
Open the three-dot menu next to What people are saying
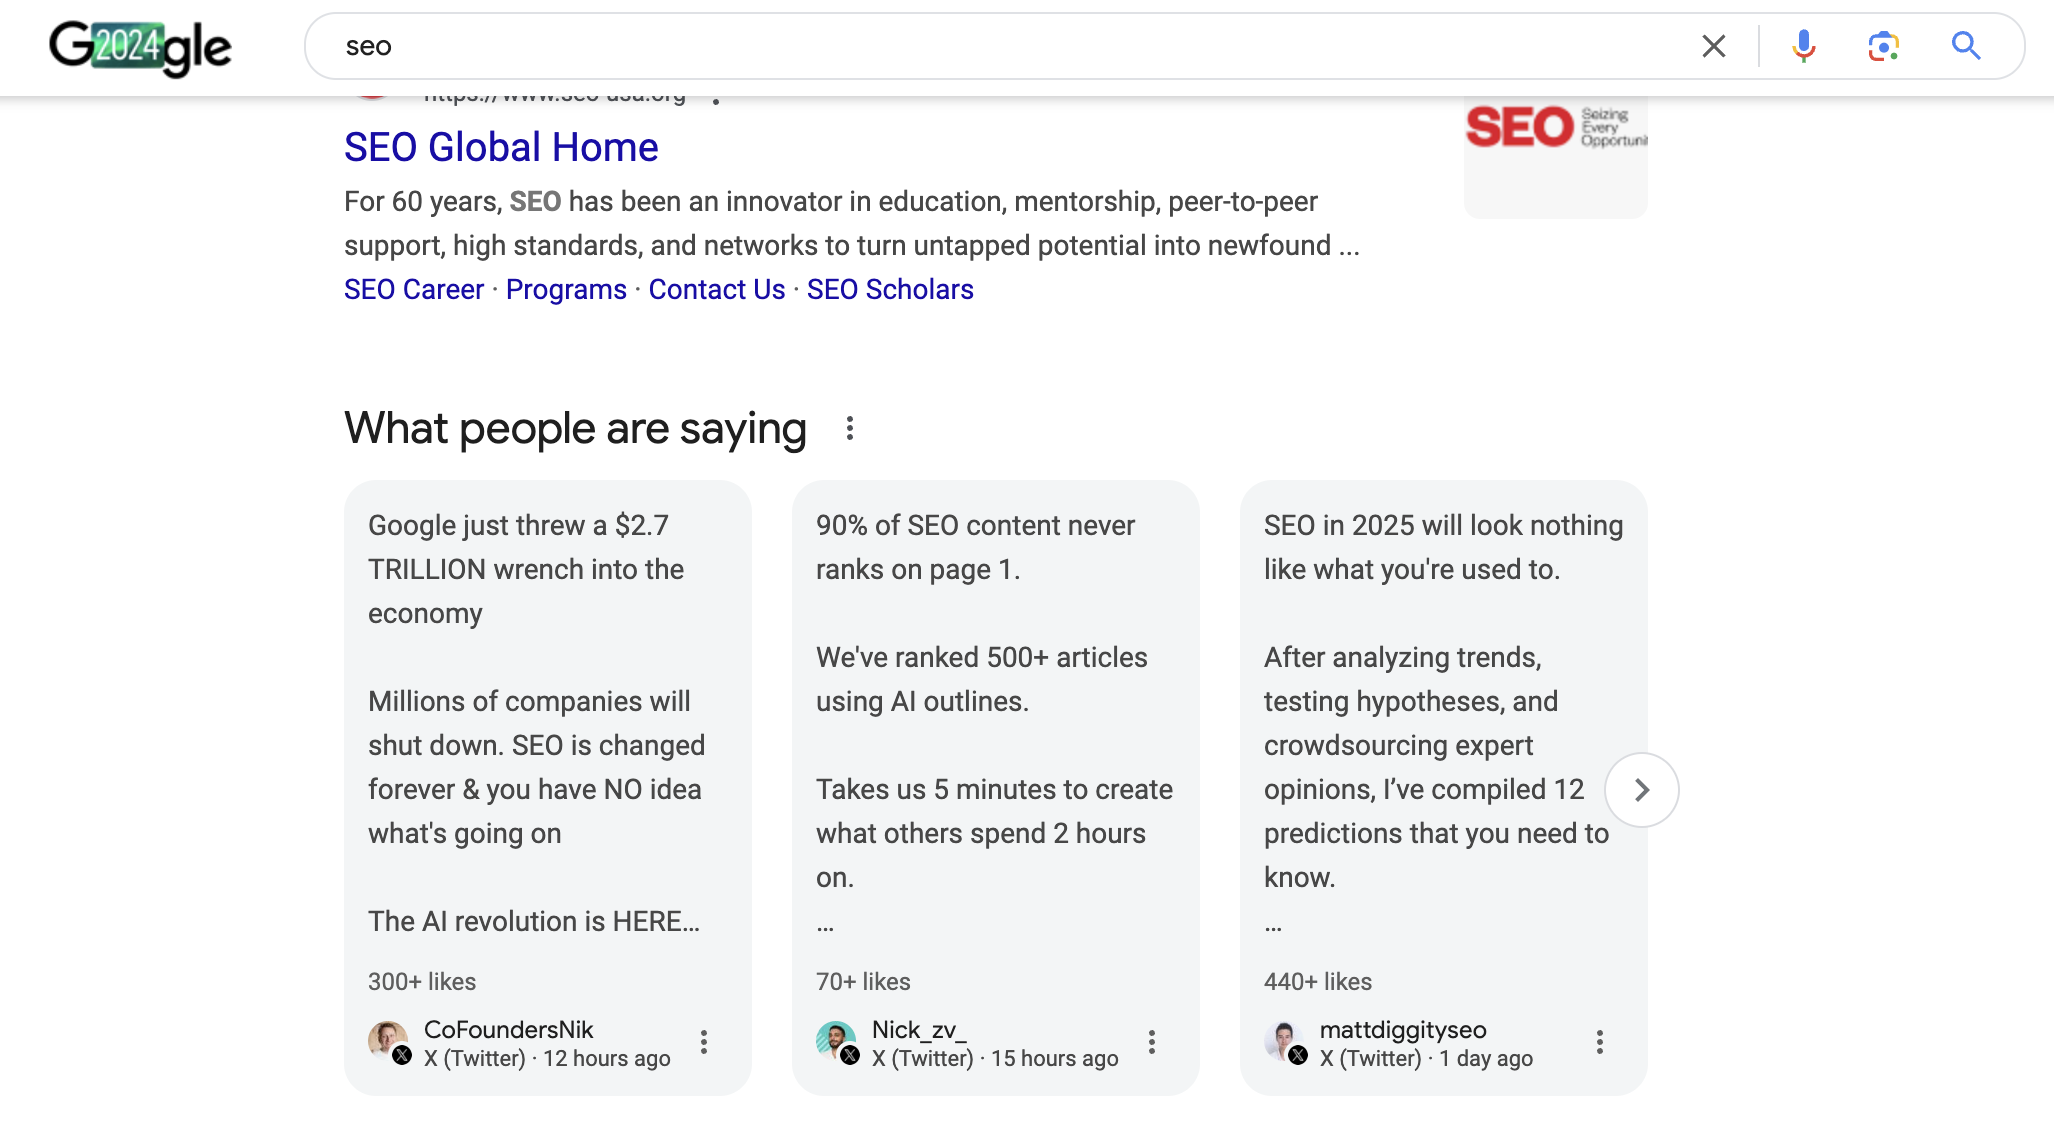[849, 428]
